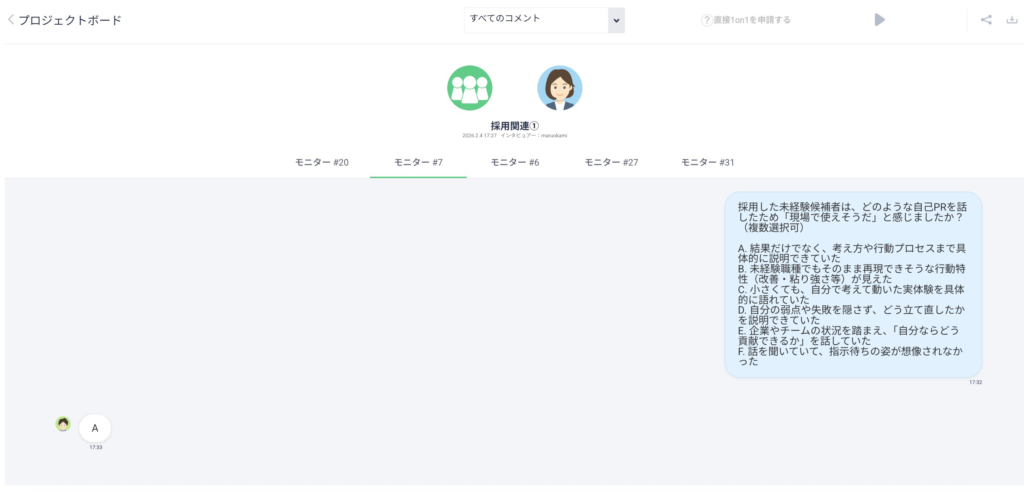Viewport: 1024px width, 492px height.
Task: Open the すべてのコメント dropdown arrow
Action: [616, 20]
